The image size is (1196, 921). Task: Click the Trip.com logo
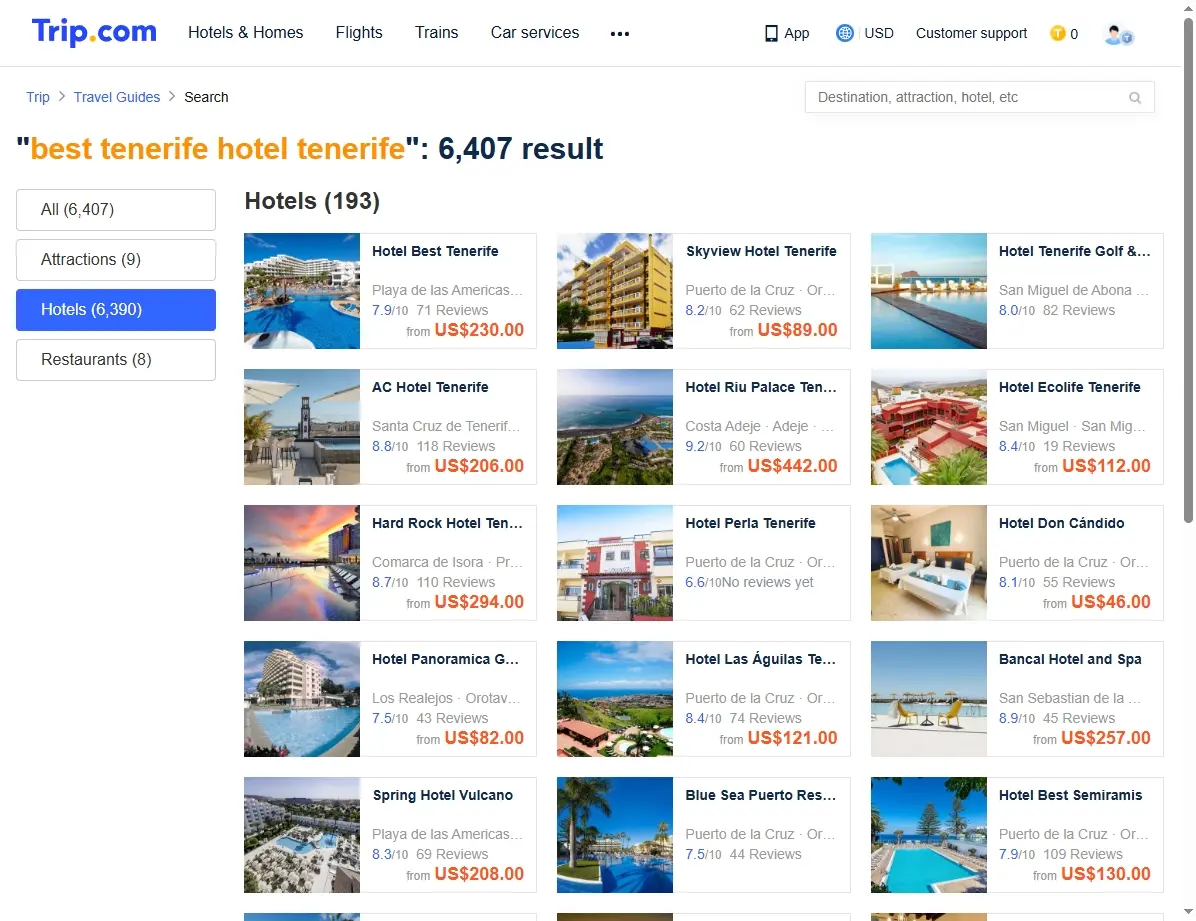pyautogui.click(x=94, y=32)
